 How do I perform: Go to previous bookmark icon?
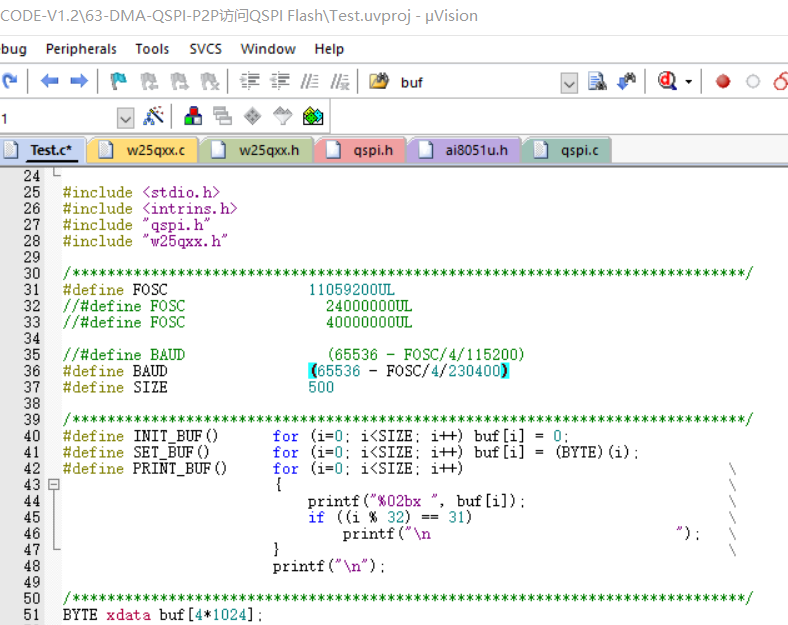(x=149, y=81)
